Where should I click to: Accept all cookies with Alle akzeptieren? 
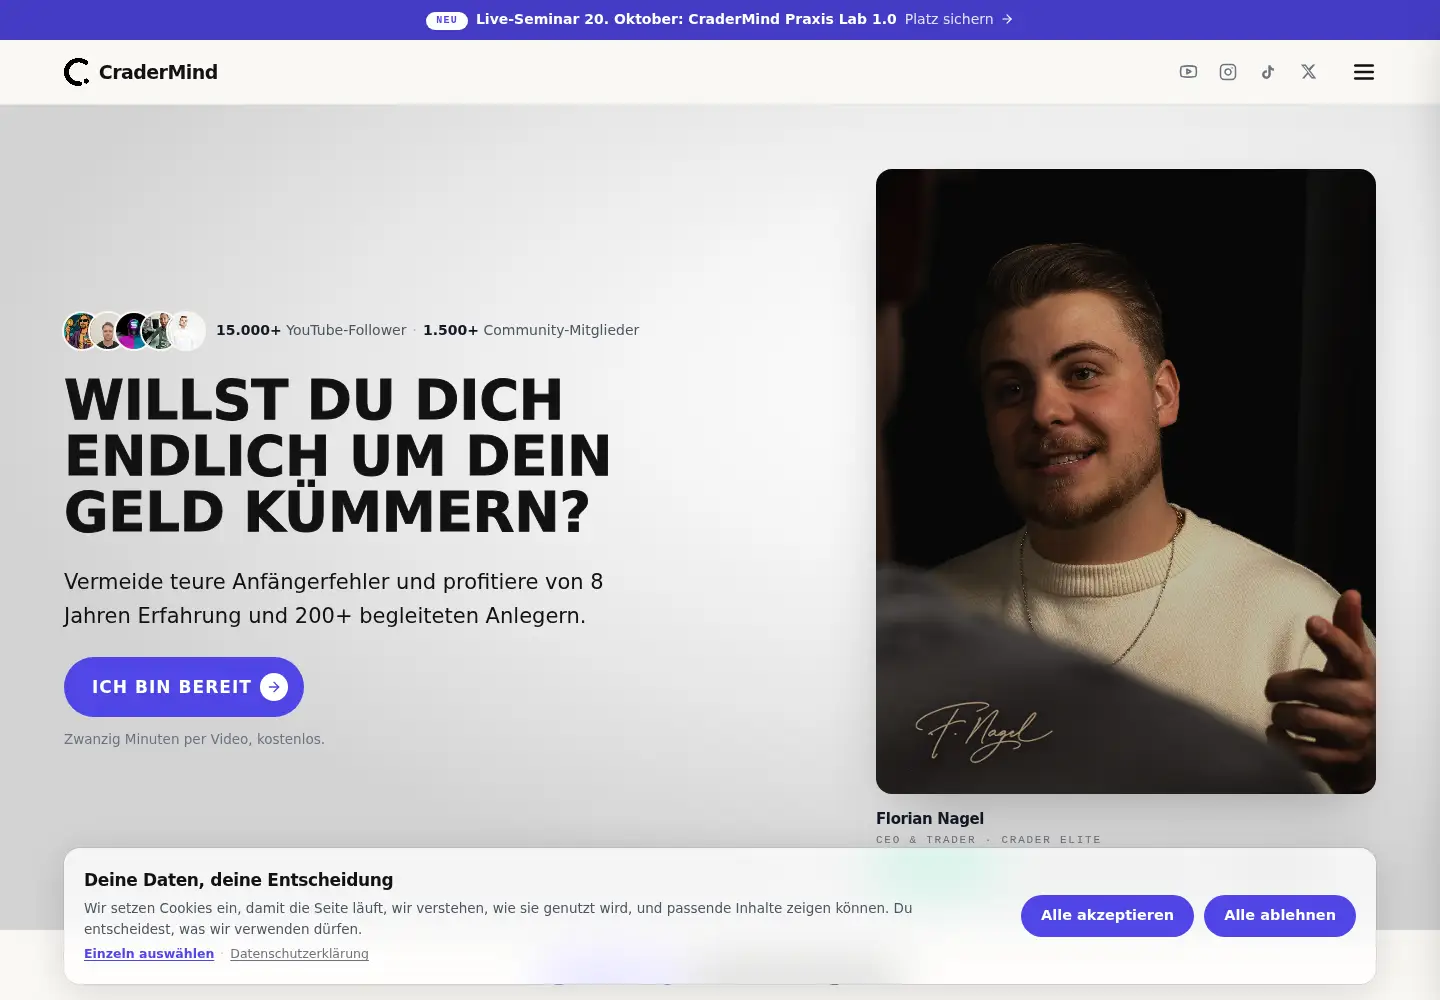tap(1107, 916)
